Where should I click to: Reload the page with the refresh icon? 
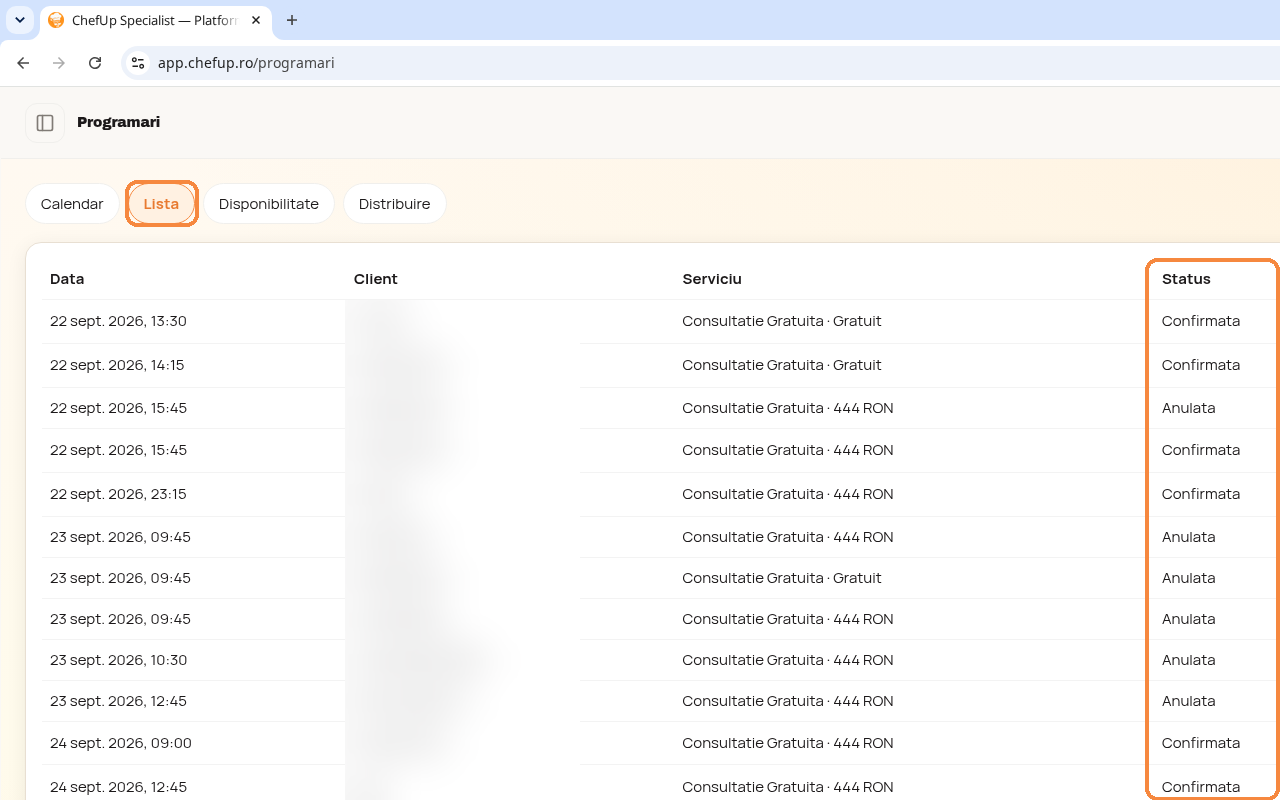point(95,63)
